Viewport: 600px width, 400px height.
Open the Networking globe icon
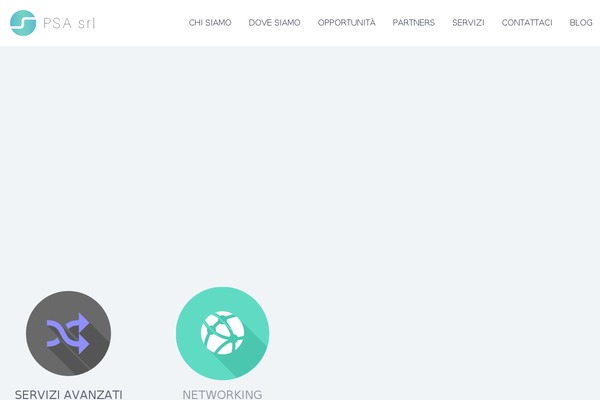coord(222,333)
